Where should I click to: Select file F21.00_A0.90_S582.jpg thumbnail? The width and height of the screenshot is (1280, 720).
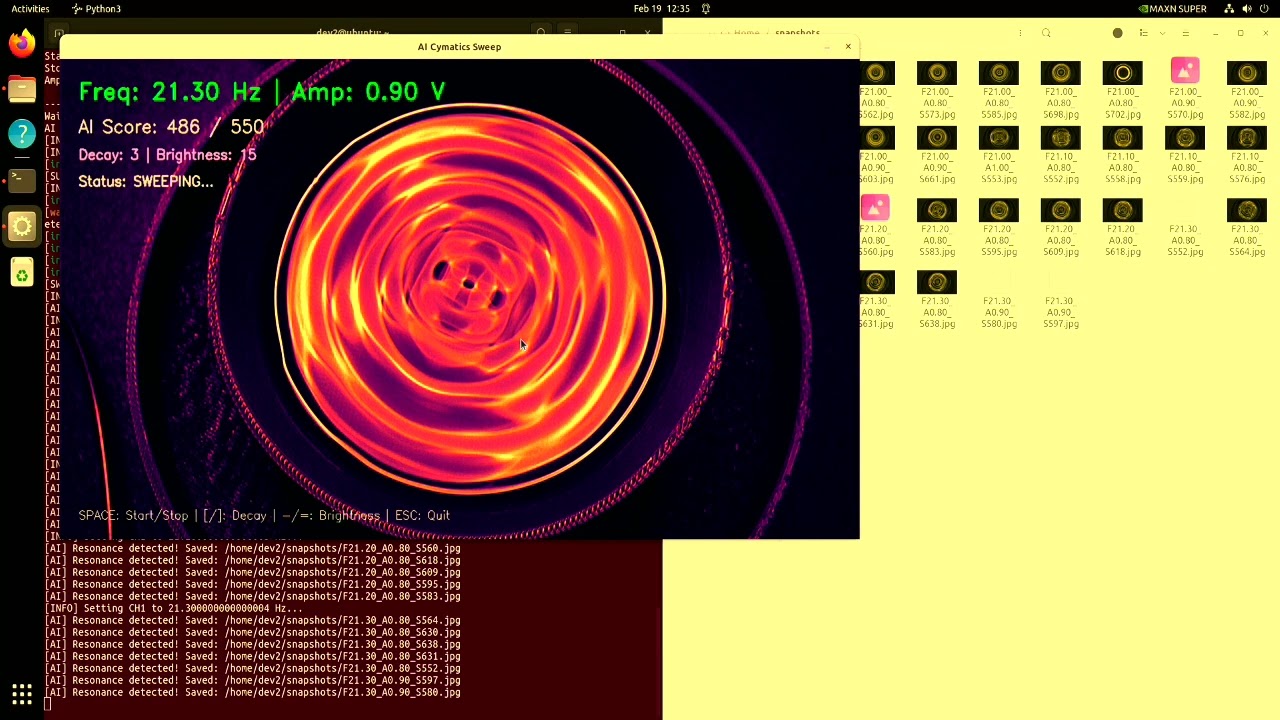pyautogui.click(x=1246, y=73)
